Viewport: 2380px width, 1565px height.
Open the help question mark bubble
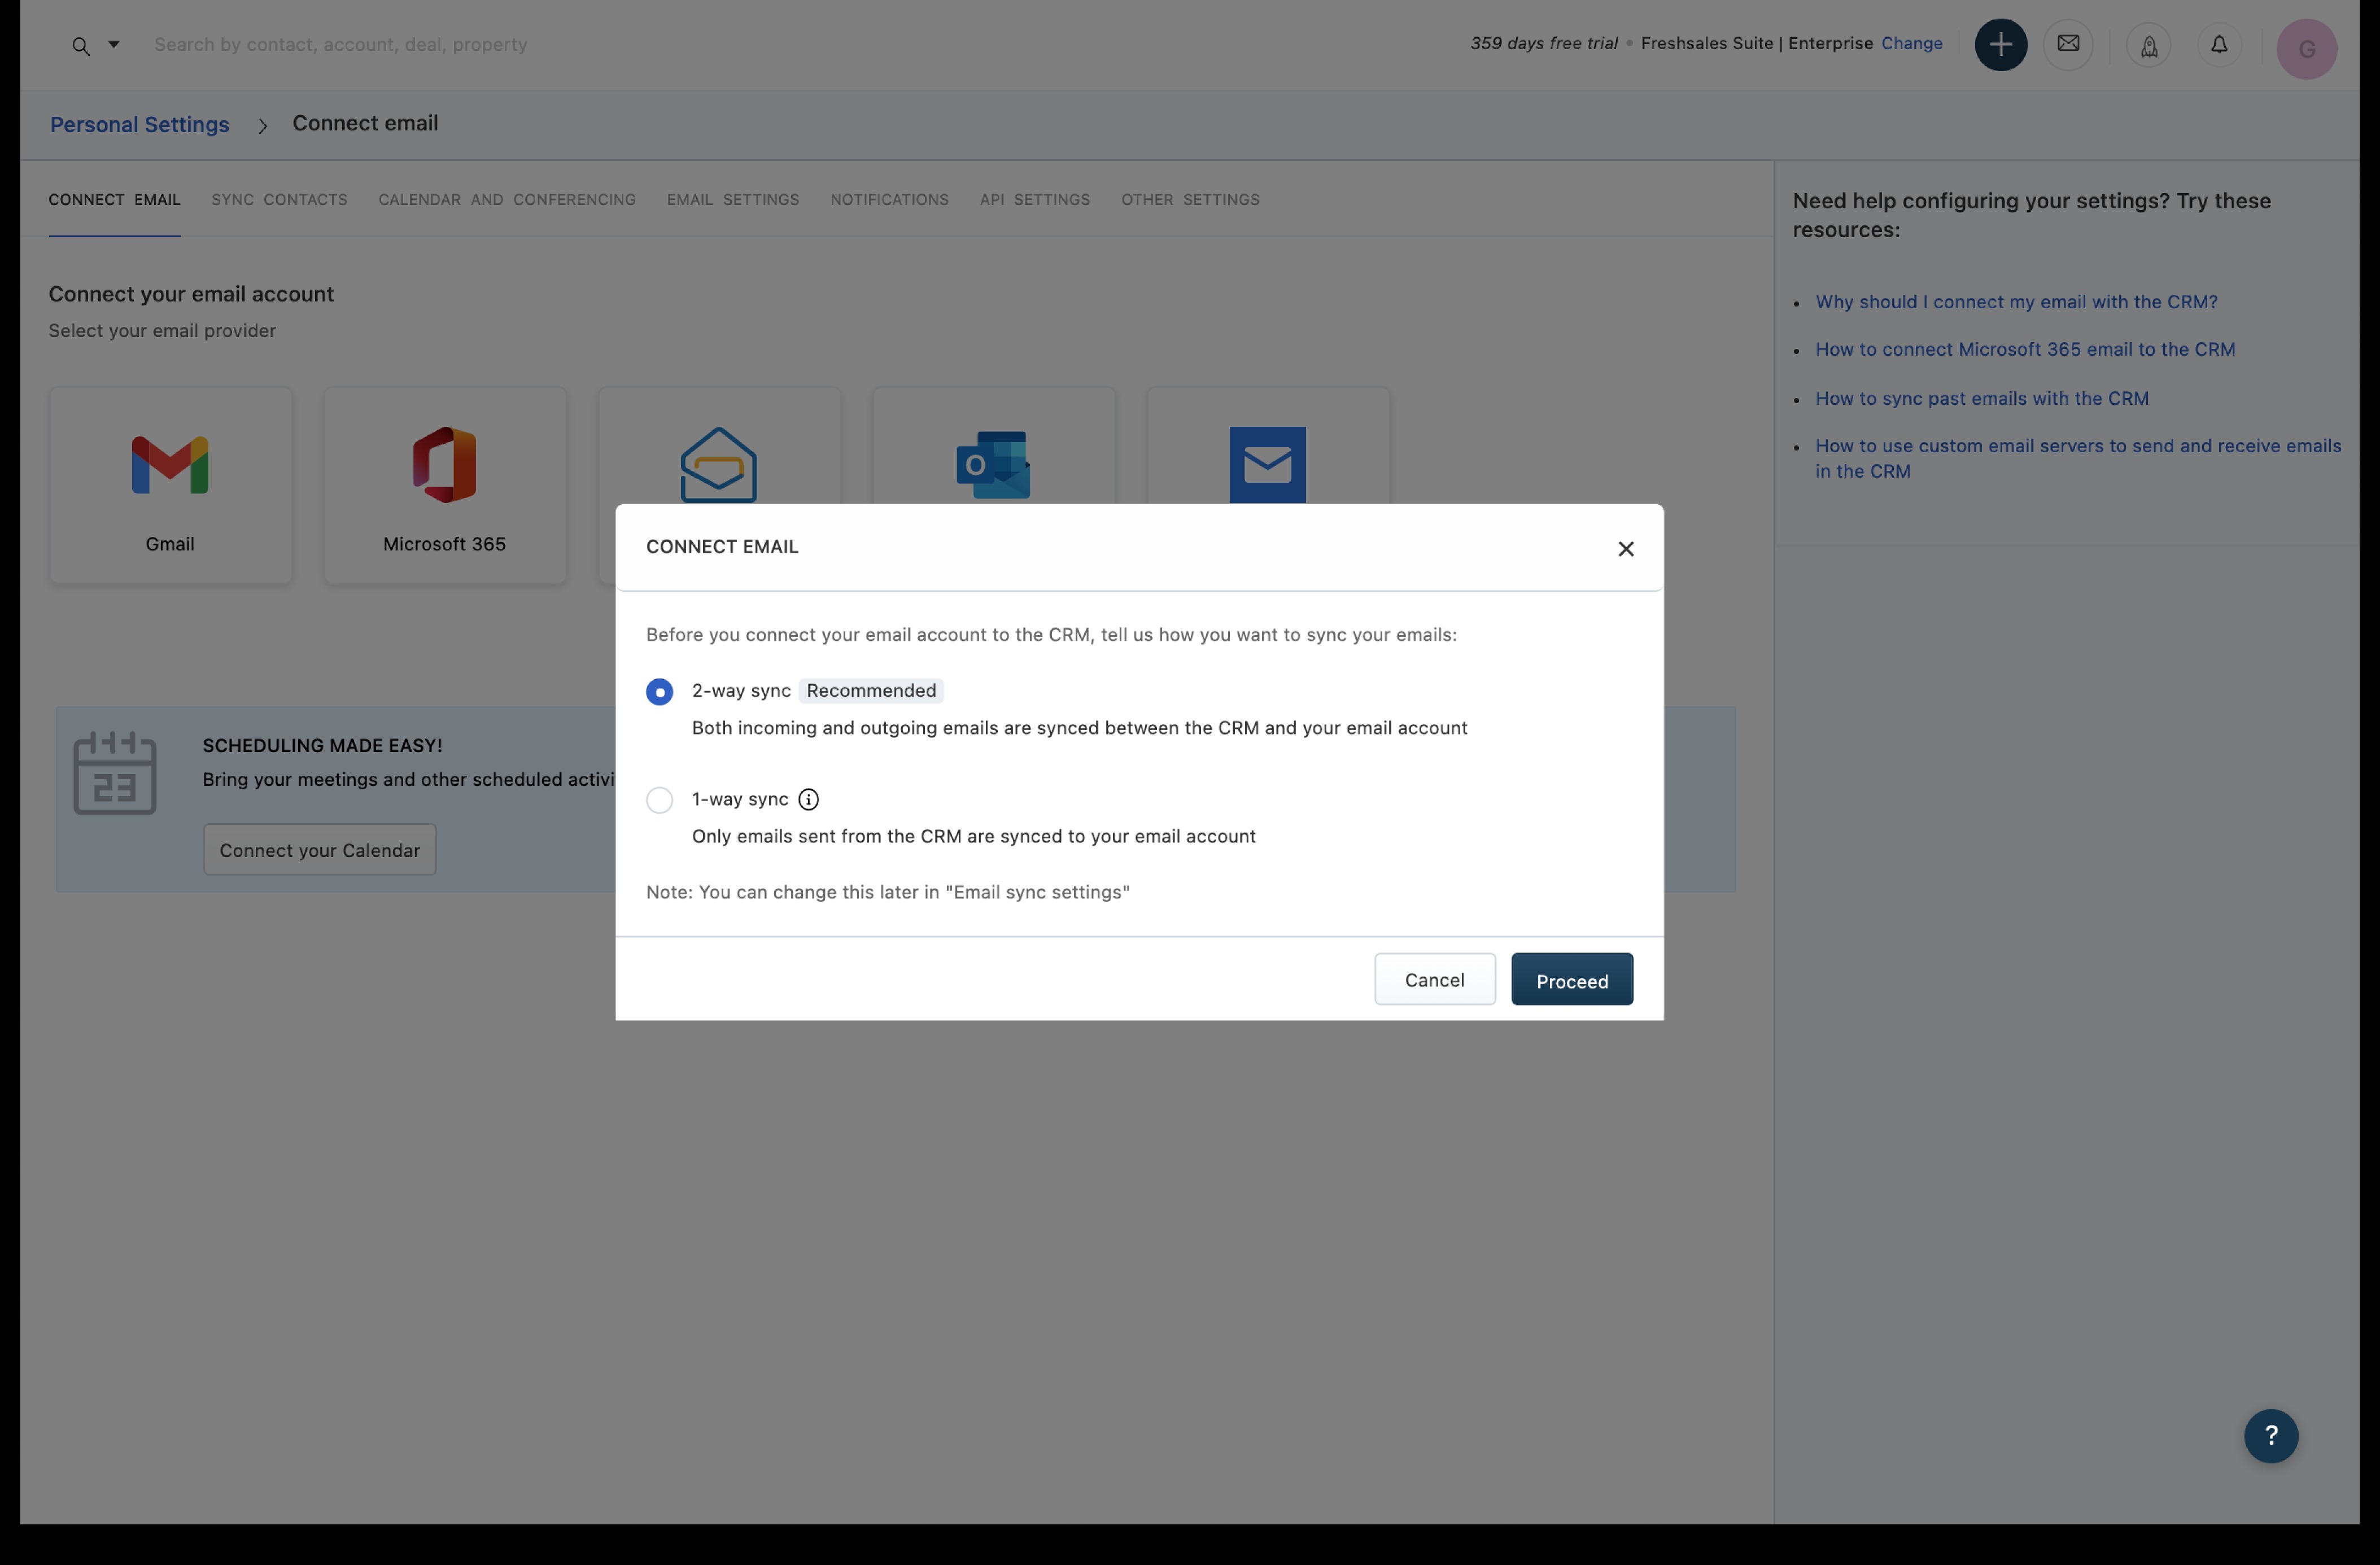tap(2270, 1436)
